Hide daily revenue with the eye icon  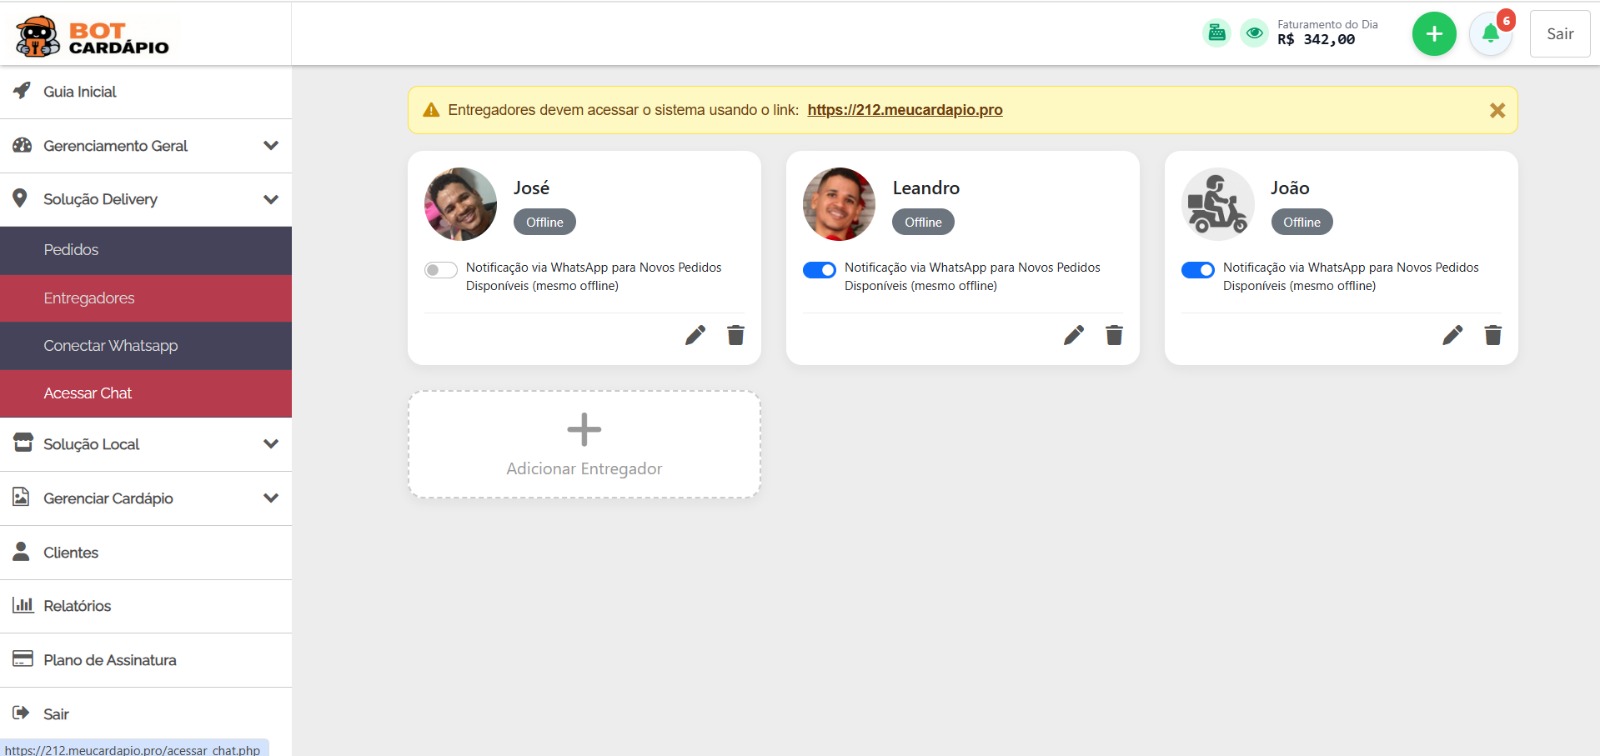[x=1254, y=33]
